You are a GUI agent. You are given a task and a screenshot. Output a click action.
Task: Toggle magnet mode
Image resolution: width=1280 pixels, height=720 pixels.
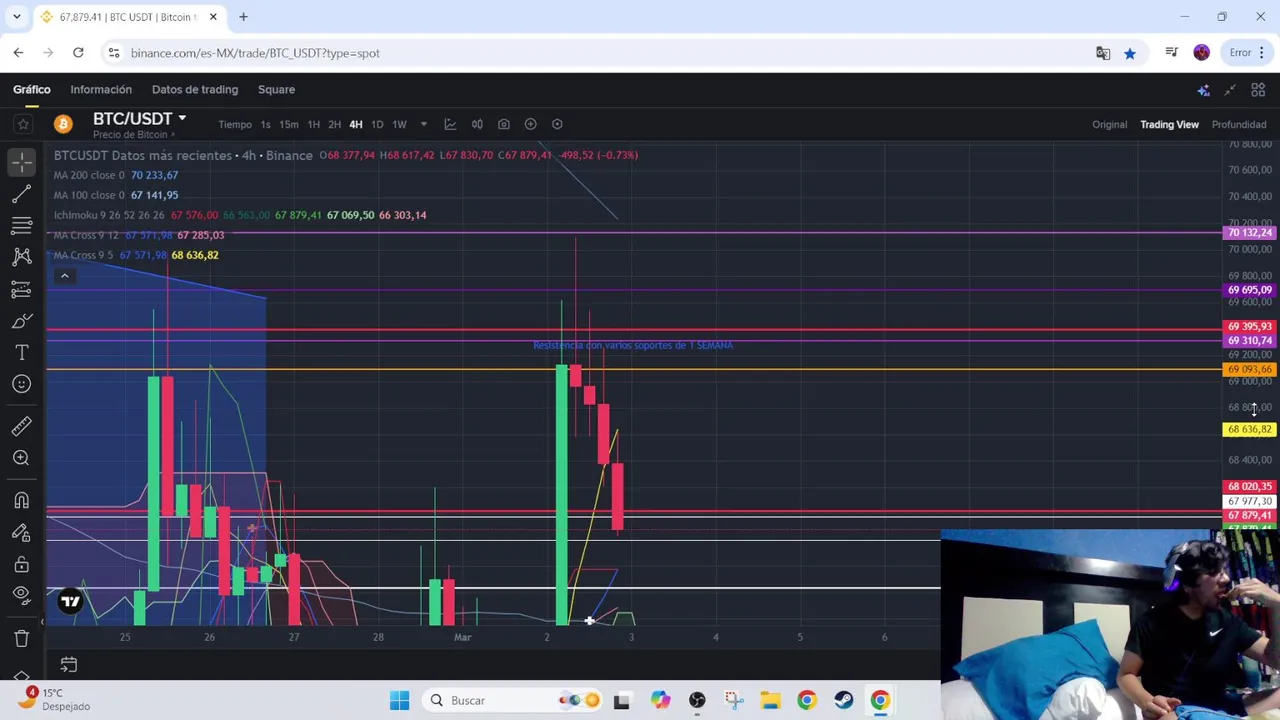click(x=22, y=501)
